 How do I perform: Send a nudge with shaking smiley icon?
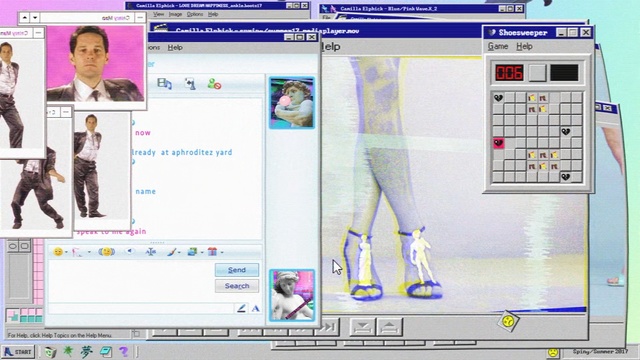(107, 252)
